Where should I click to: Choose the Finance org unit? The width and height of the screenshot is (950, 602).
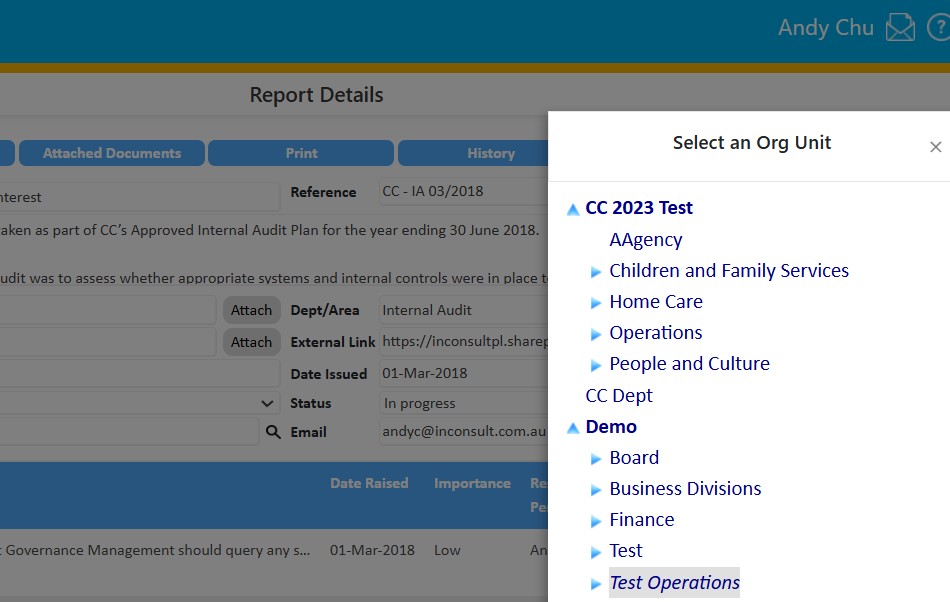(x=641, y=520)
